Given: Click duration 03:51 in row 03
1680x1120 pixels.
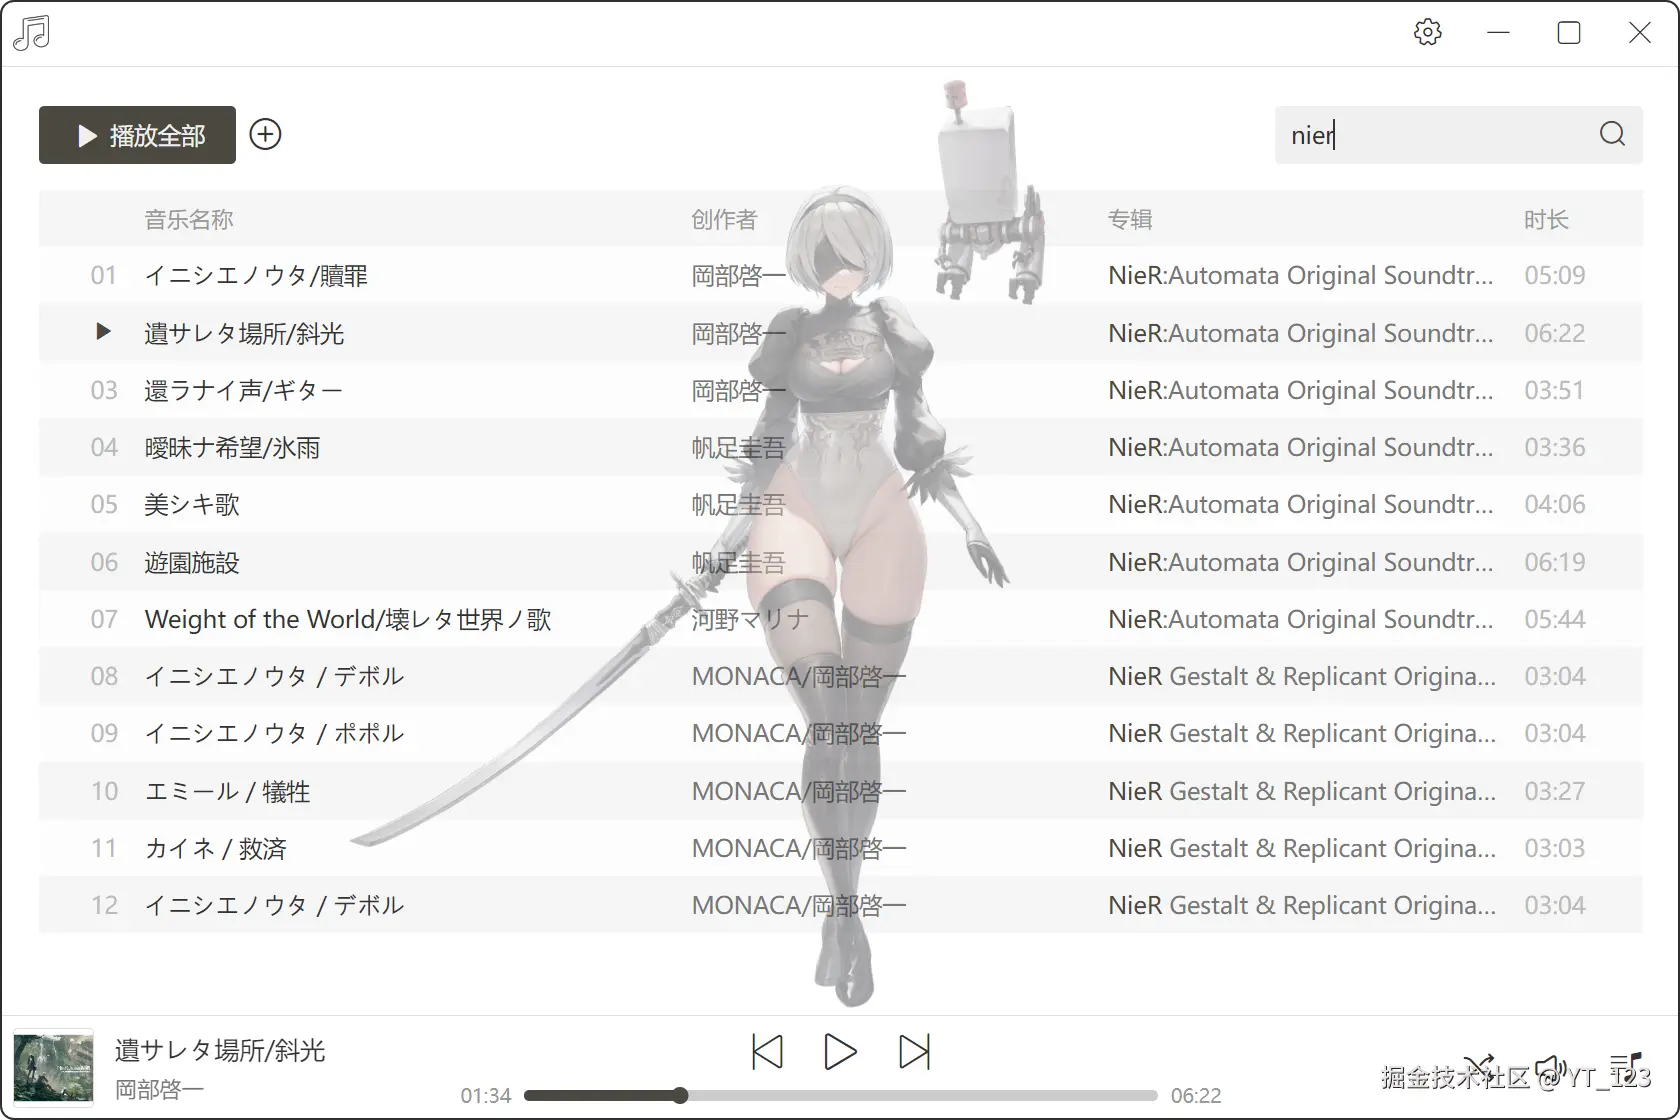Looking at the screenshot, I should click(x=1554, y=390).
